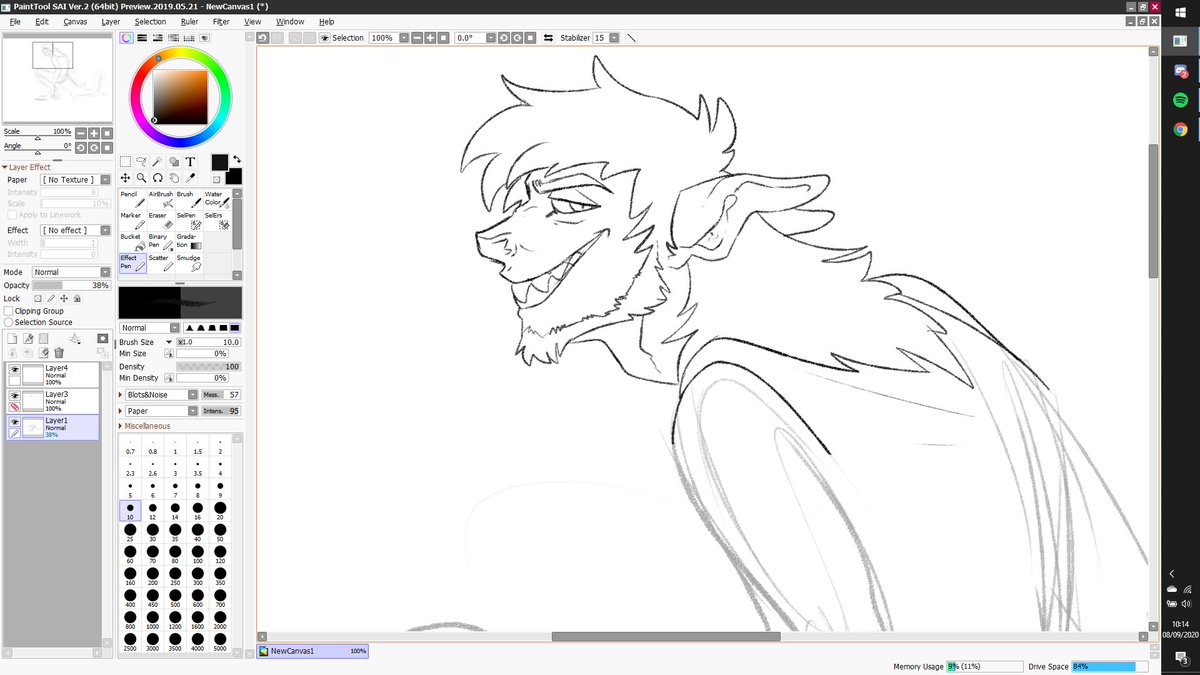
Task: Select the SelPen tool
Action: [188, 220]
